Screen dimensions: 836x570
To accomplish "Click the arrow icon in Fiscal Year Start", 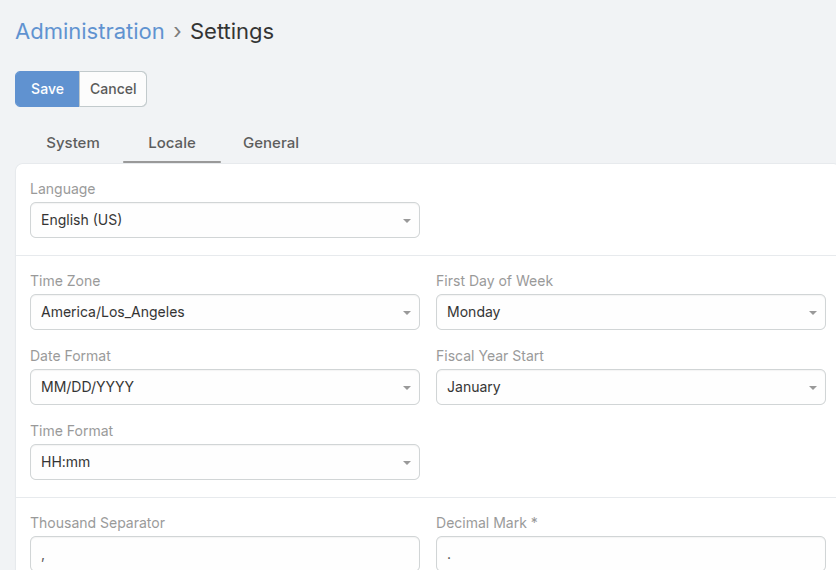I will pyautogui.click(x=813, y=388).
